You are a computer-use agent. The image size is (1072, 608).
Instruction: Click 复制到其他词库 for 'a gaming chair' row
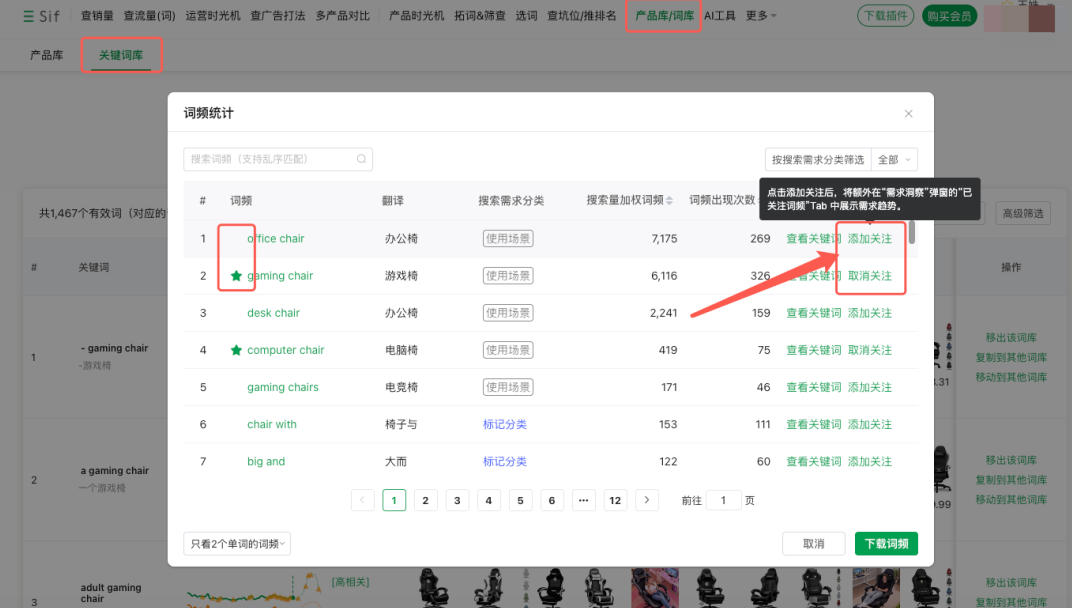pos(1011,480)
